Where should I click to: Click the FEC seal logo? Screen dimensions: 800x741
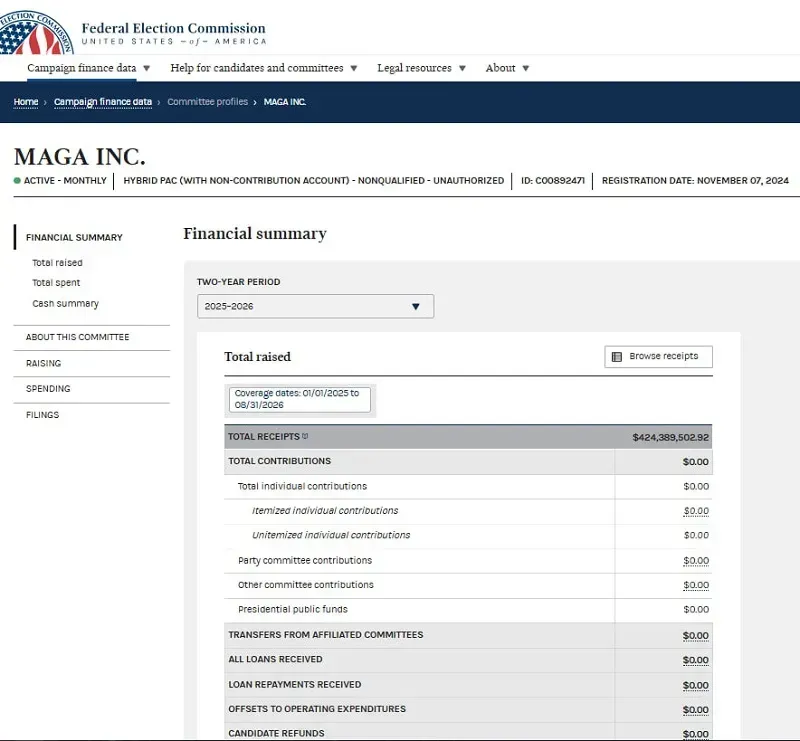(36, 33)
